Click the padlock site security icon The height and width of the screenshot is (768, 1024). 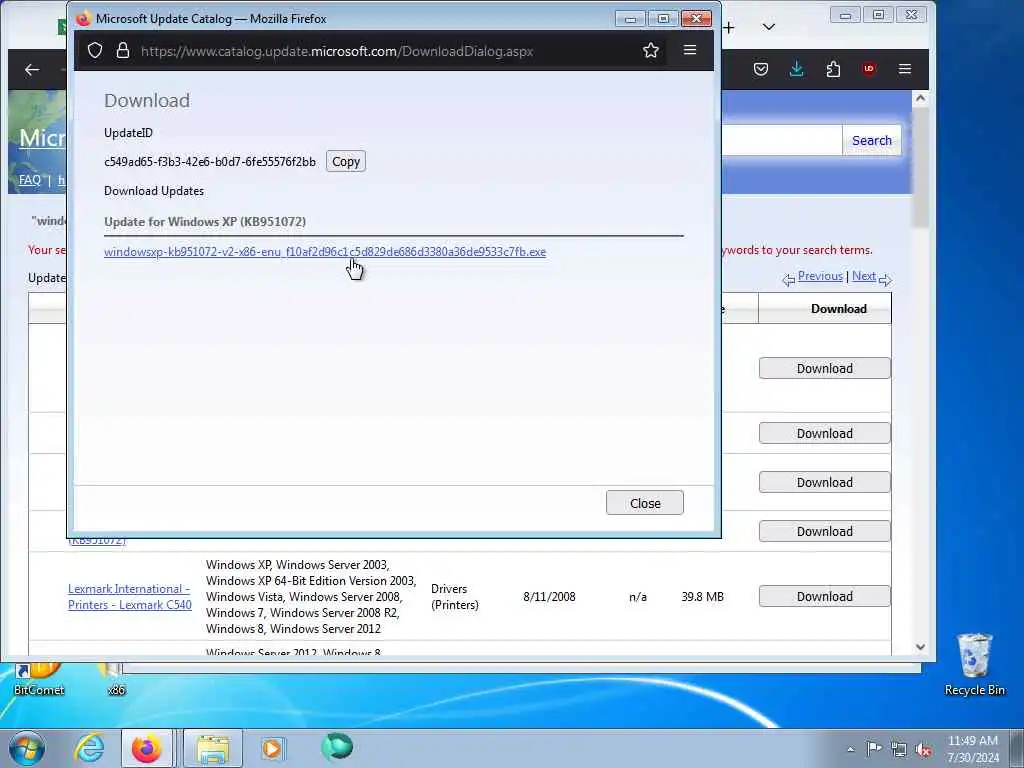(123, 50)
